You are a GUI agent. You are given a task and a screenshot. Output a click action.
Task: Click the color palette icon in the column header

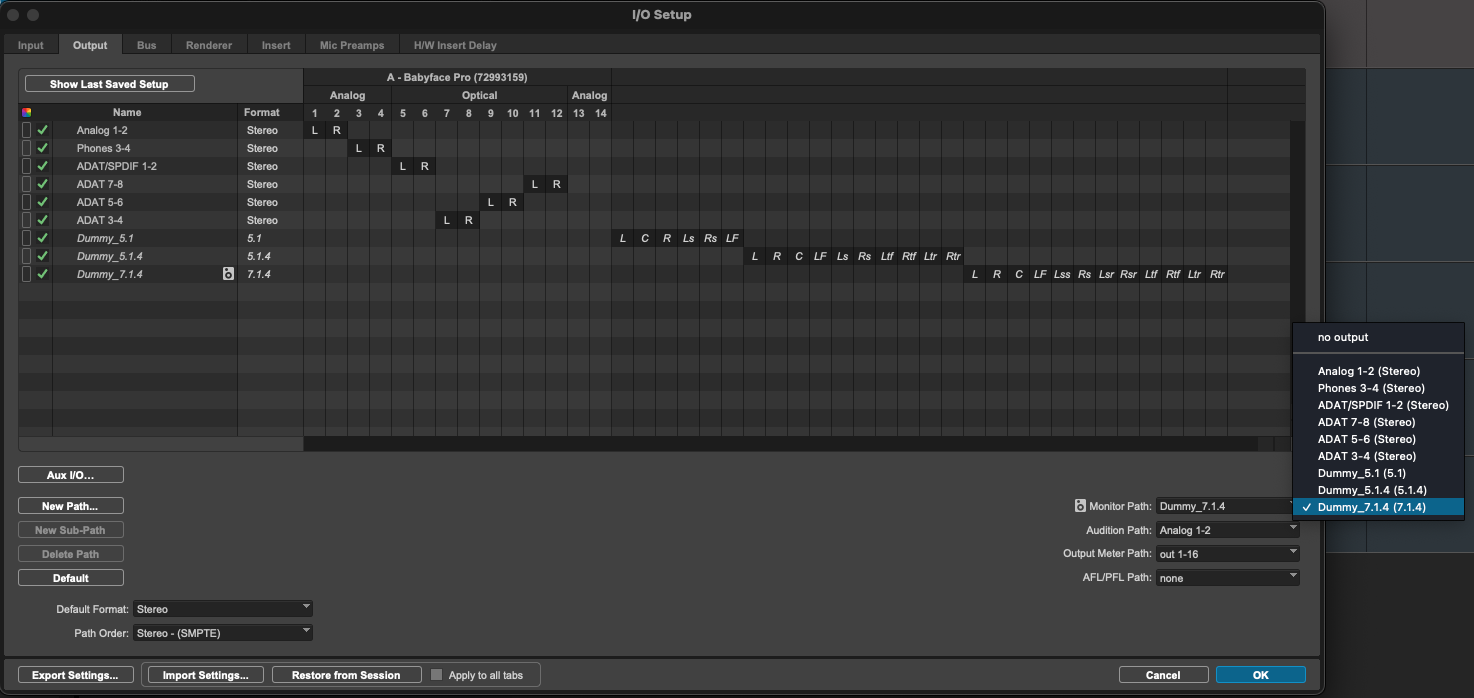point(27,112)
